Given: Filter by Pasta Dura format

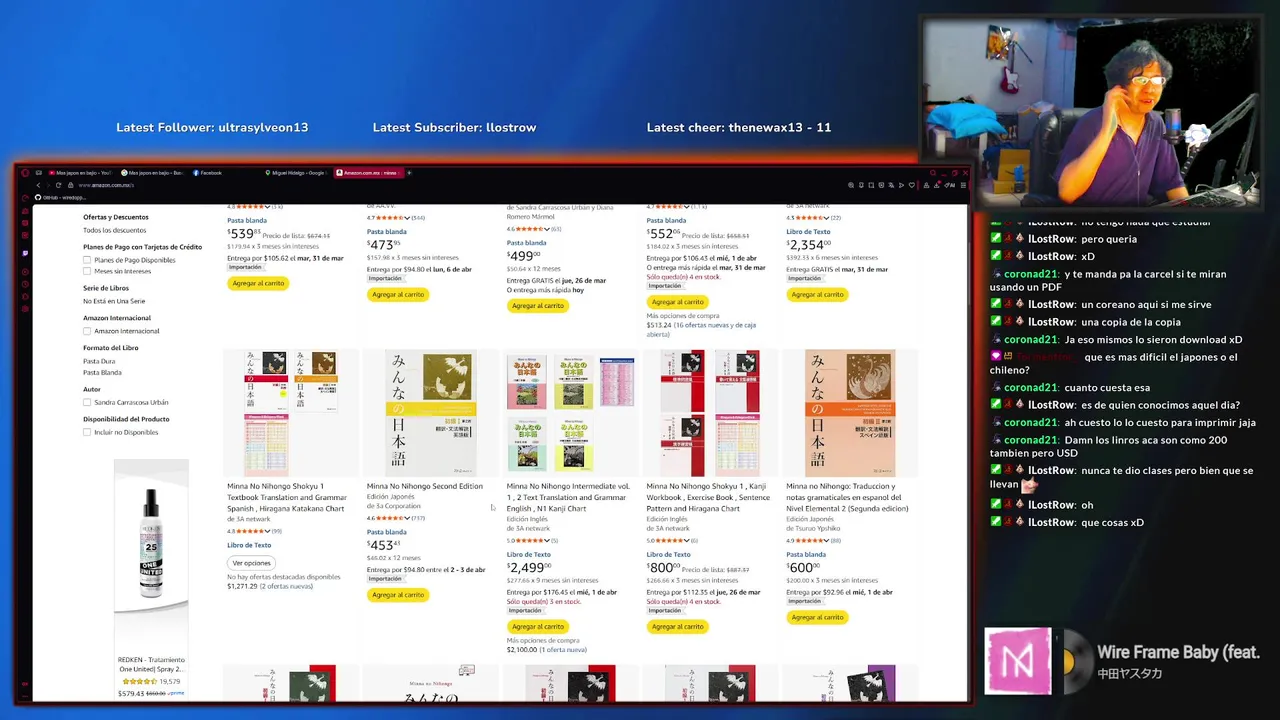Looking at the screenshot, I should tap(99, 361).
